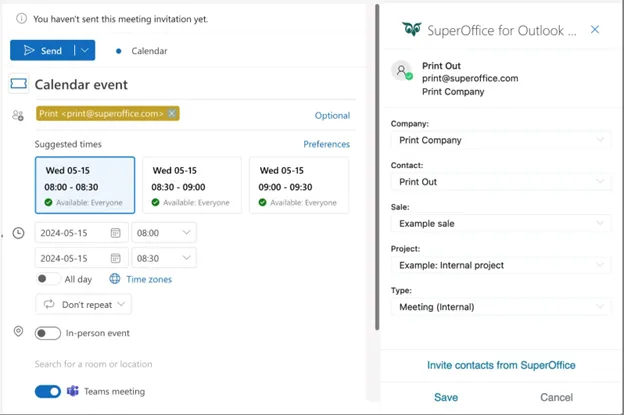
Task: Open the end date calendar picker icon
Action: [116, 258]
